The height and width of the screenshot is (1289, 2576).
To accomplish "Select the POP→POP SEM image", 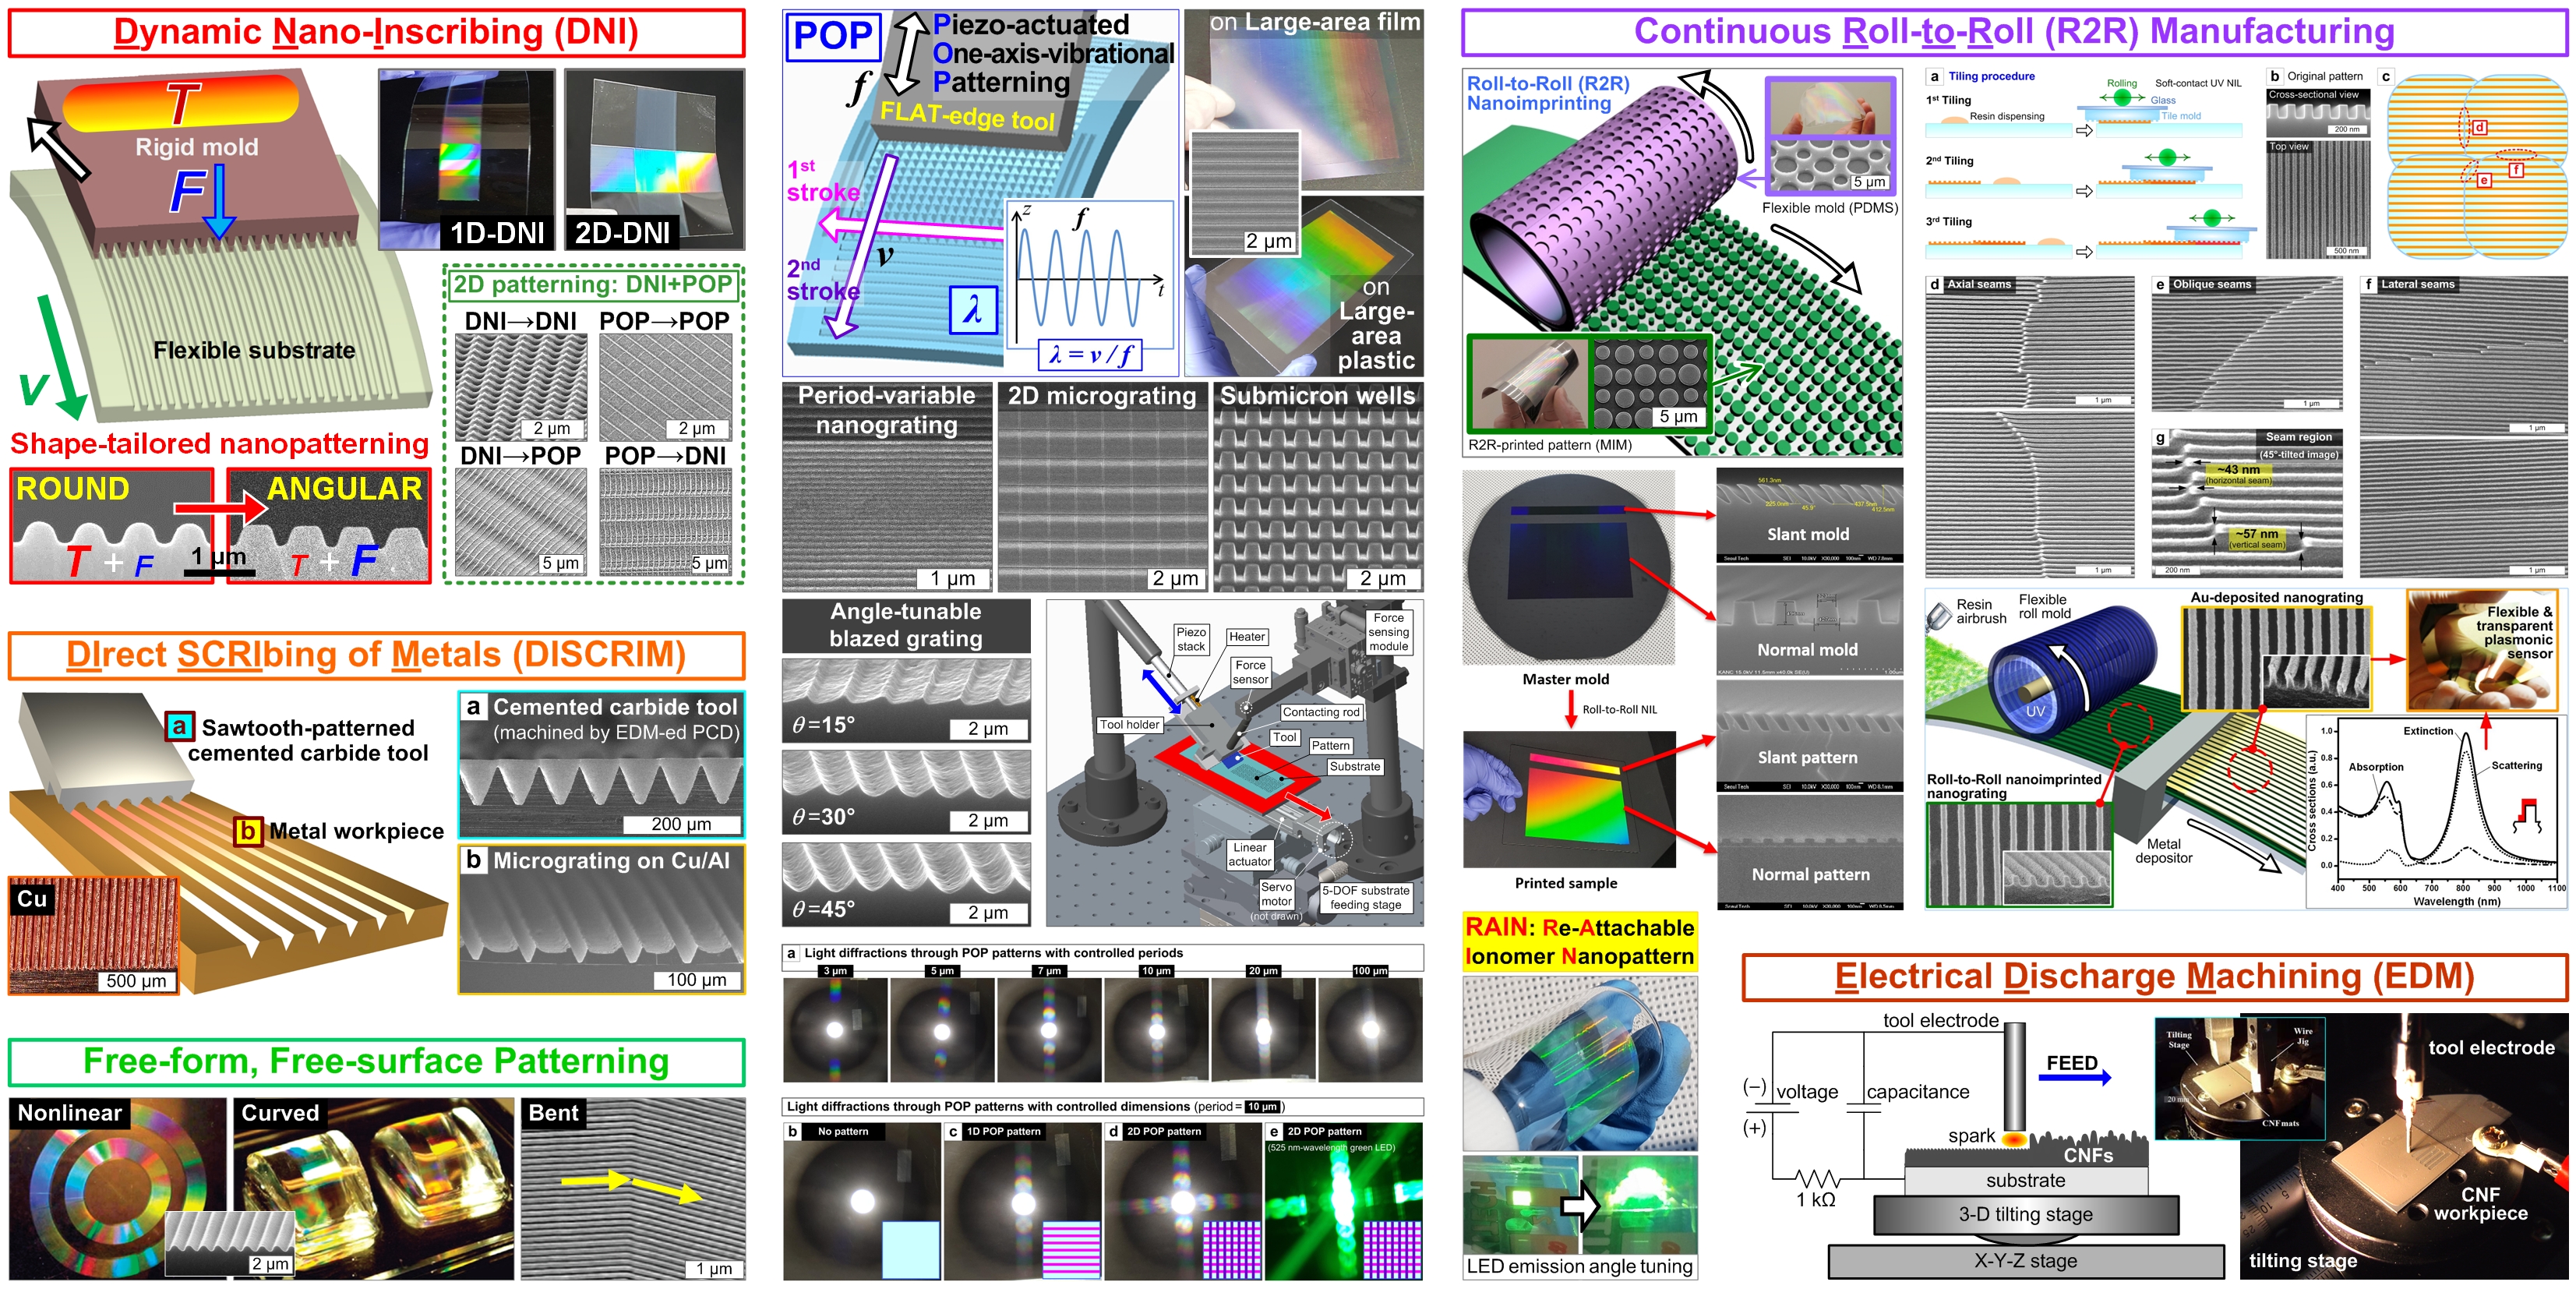I will 665,387.
